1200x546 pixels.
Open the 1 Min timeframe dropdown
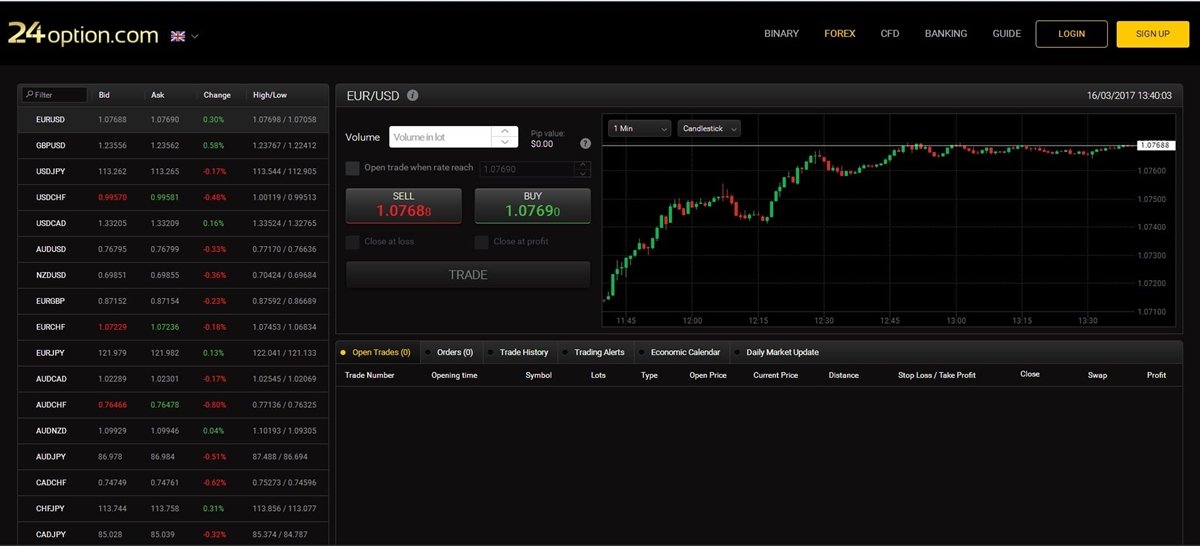pyautogui.click(x=640, y=129)
